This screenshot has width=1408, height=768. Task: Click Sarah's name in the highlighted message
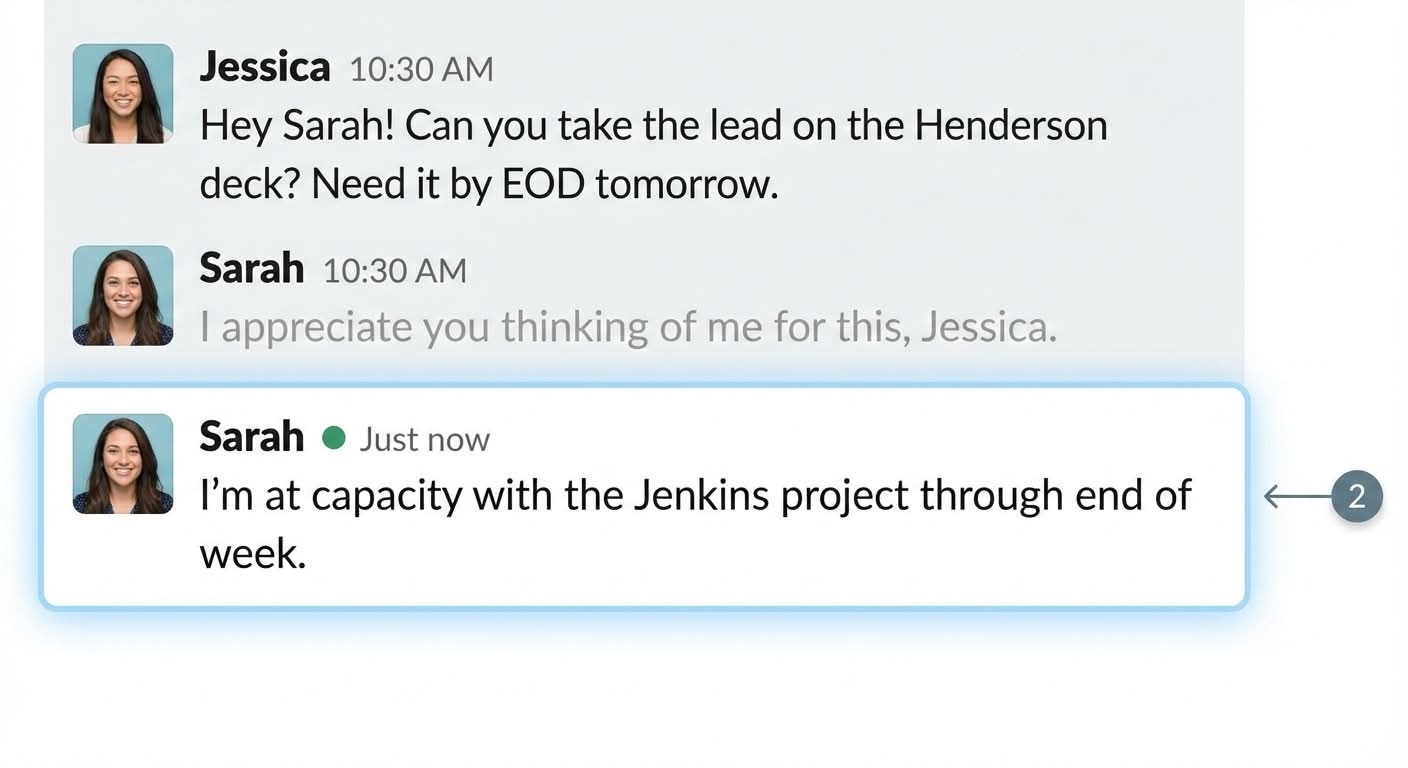(x=251, y=437)
